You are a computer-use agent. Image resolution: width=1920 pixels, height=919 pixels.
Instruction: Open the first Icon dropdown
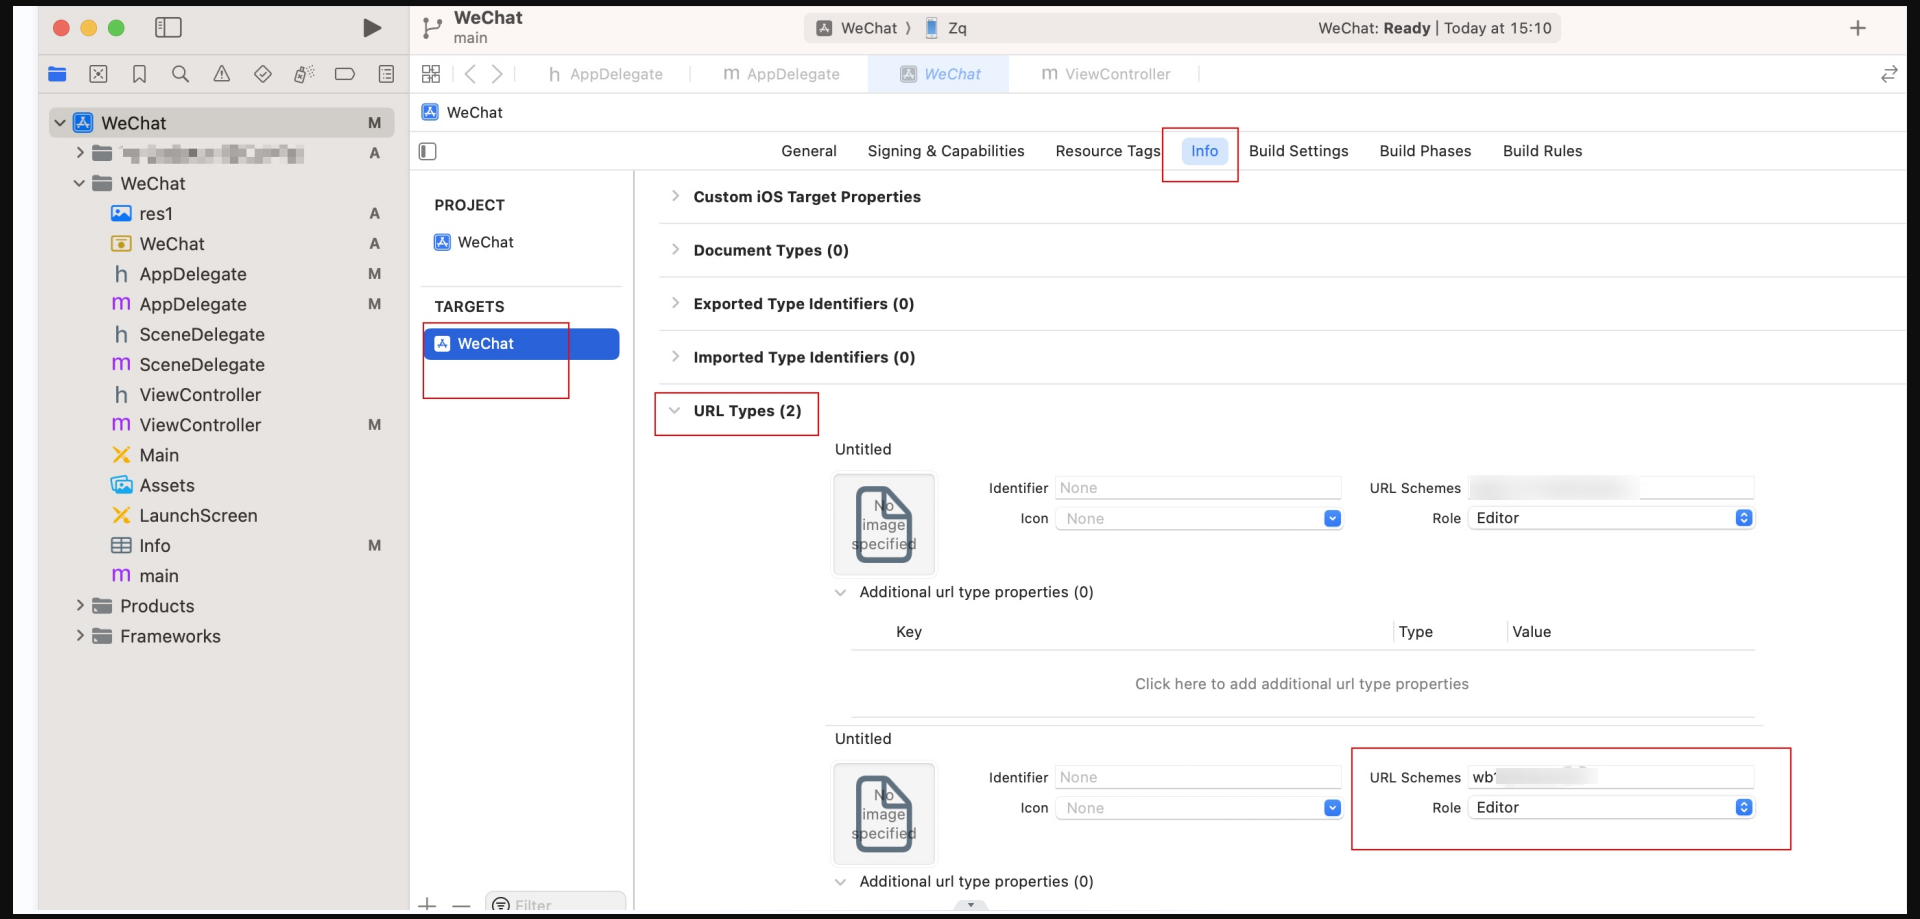click(x=1199, y=518)
